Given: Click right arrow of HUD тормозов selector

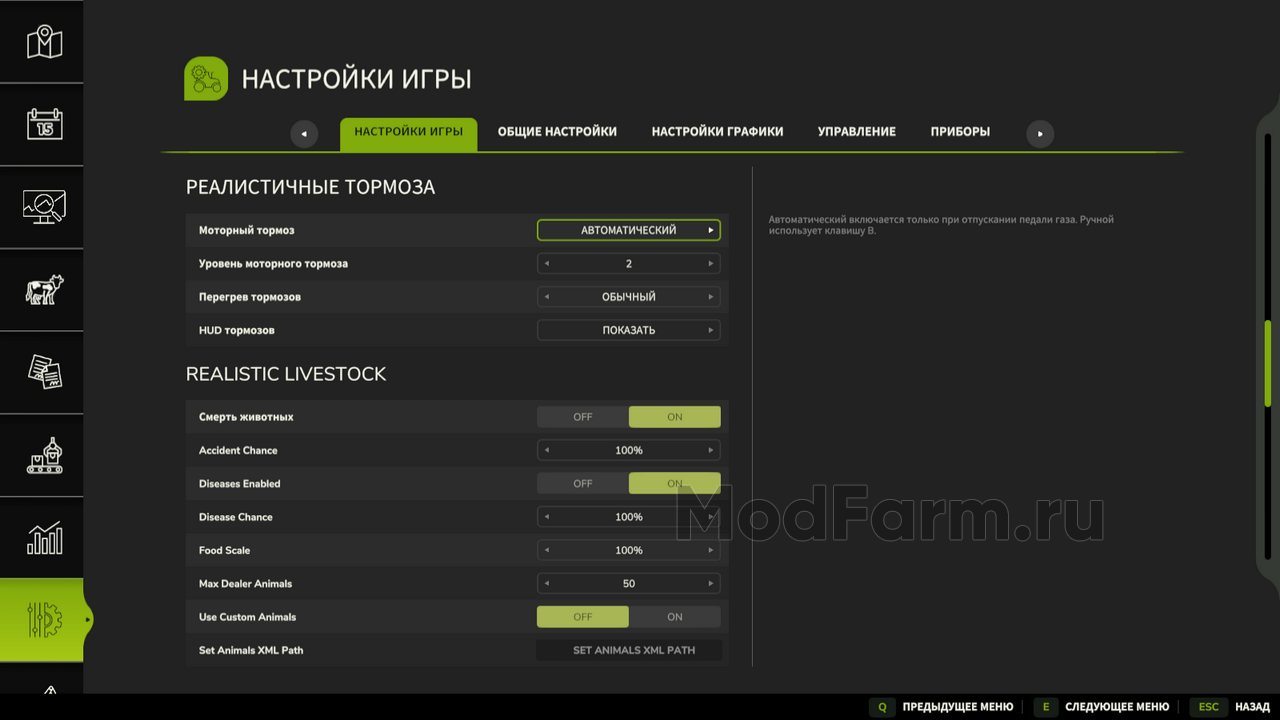Looking at the screenshot, I should (711, 330).
